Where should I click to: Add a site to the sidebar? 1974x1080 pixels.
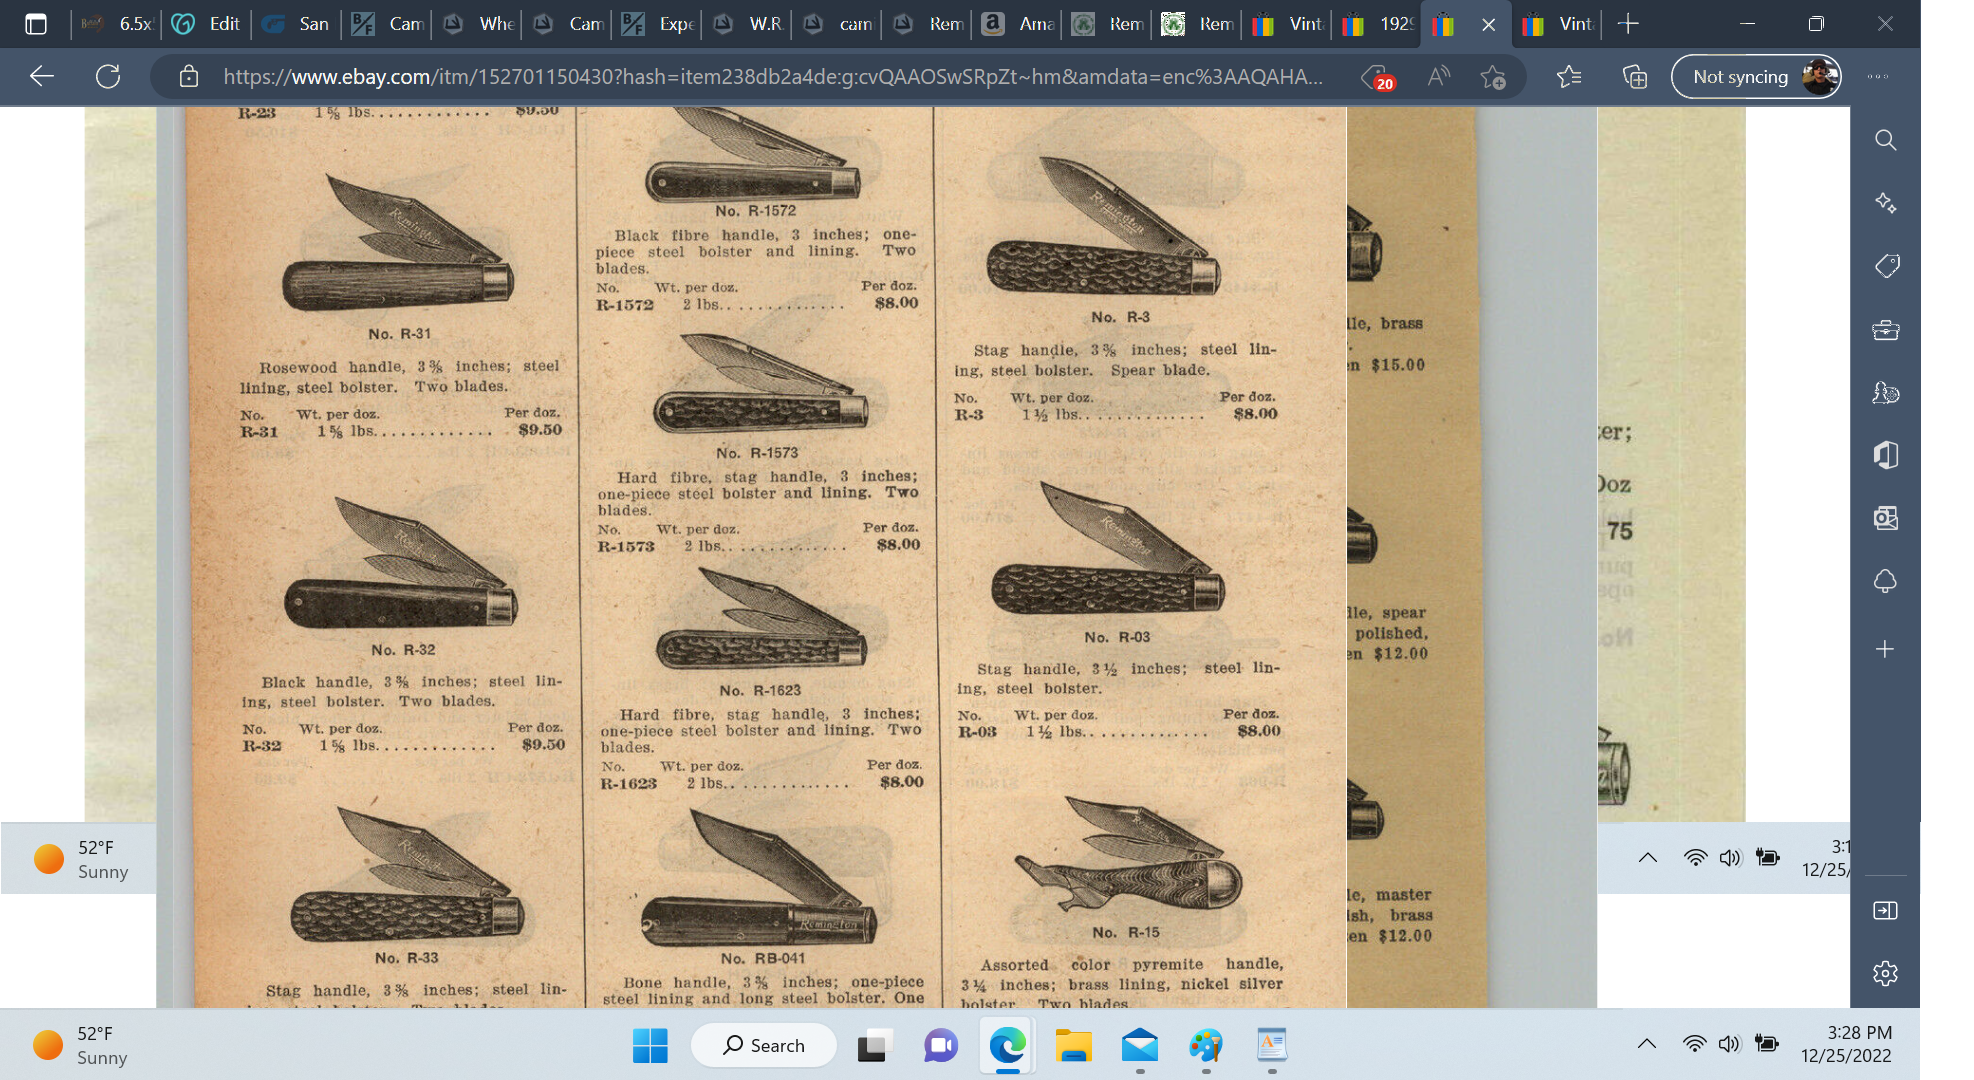tap(1885, 649)
